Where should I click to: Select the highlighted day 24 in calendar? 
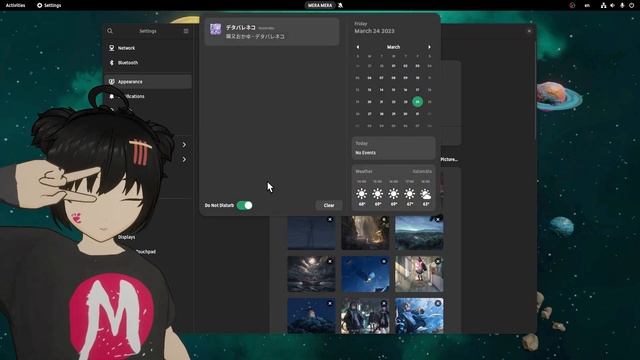[x=418, y=102]
